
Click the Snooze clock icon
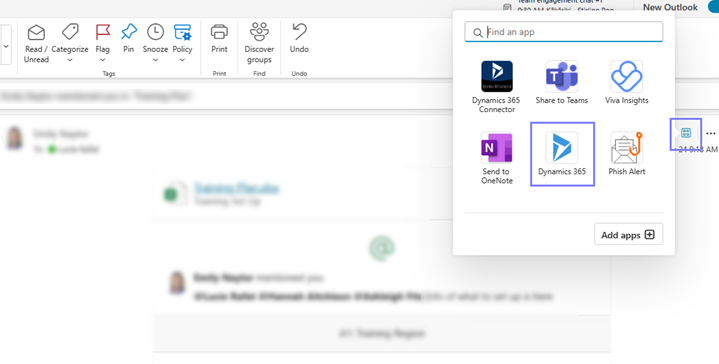[155, 32]
